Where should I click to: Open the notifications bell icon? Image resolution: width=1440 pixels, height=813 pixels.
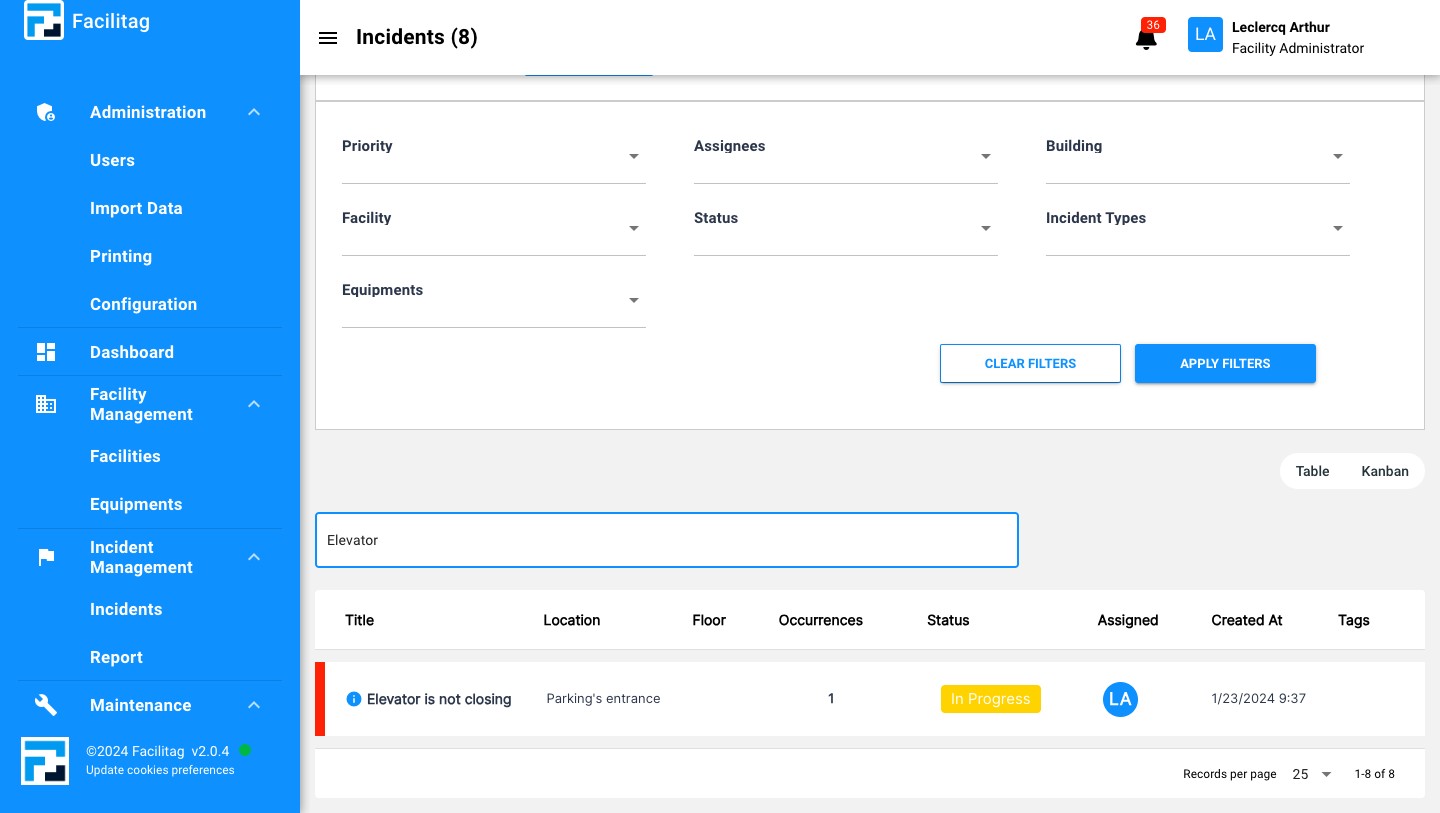[1146, 38]
